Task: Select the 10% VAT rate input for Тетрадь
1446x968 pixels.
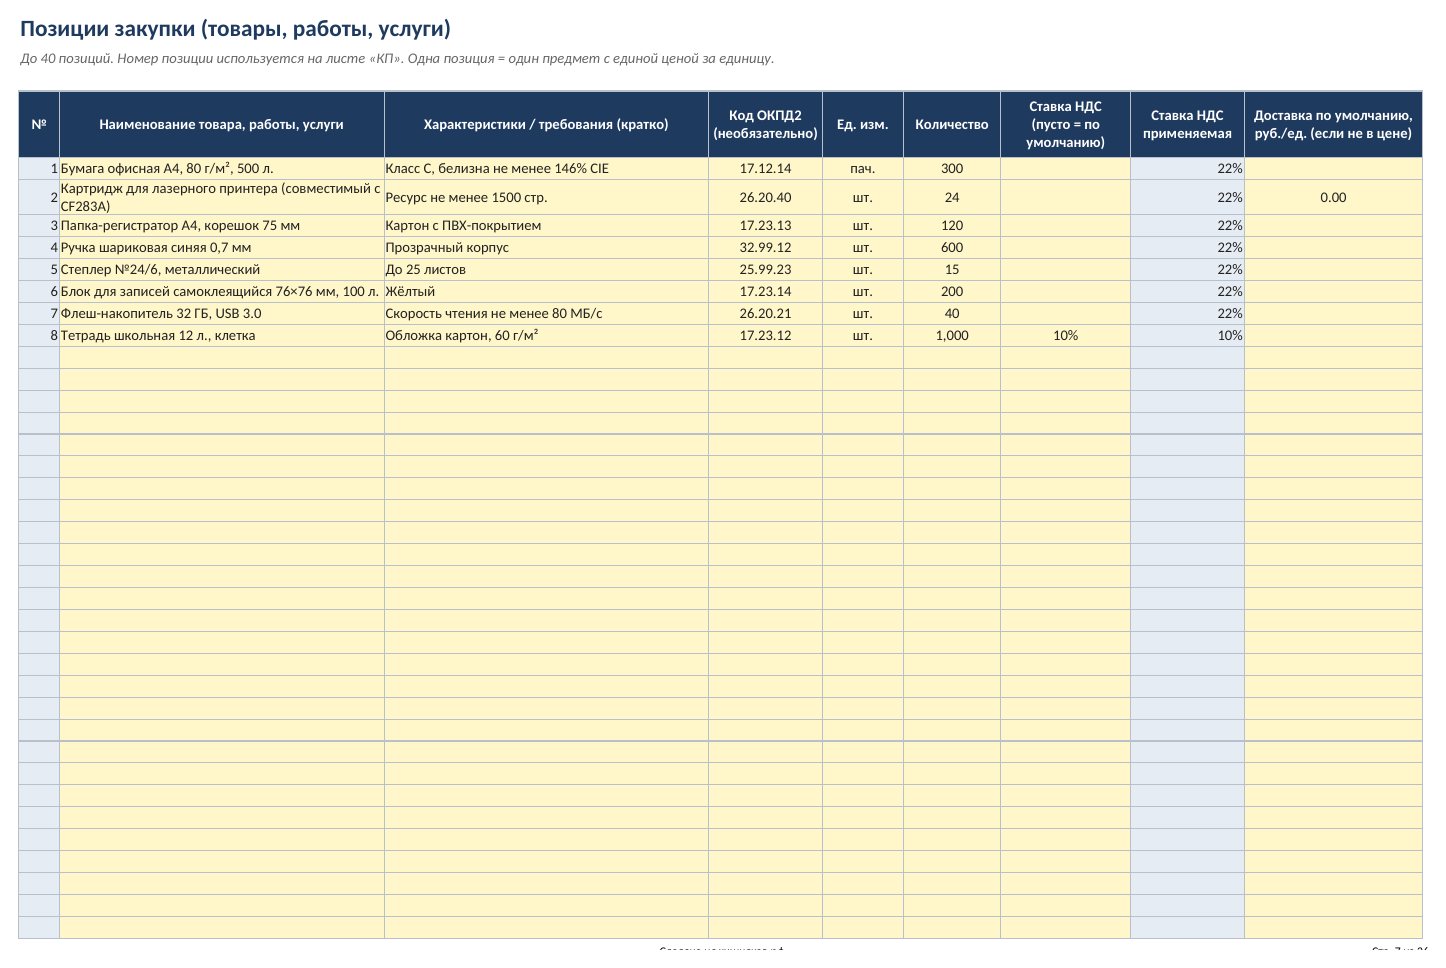Action: (1065, 335)
